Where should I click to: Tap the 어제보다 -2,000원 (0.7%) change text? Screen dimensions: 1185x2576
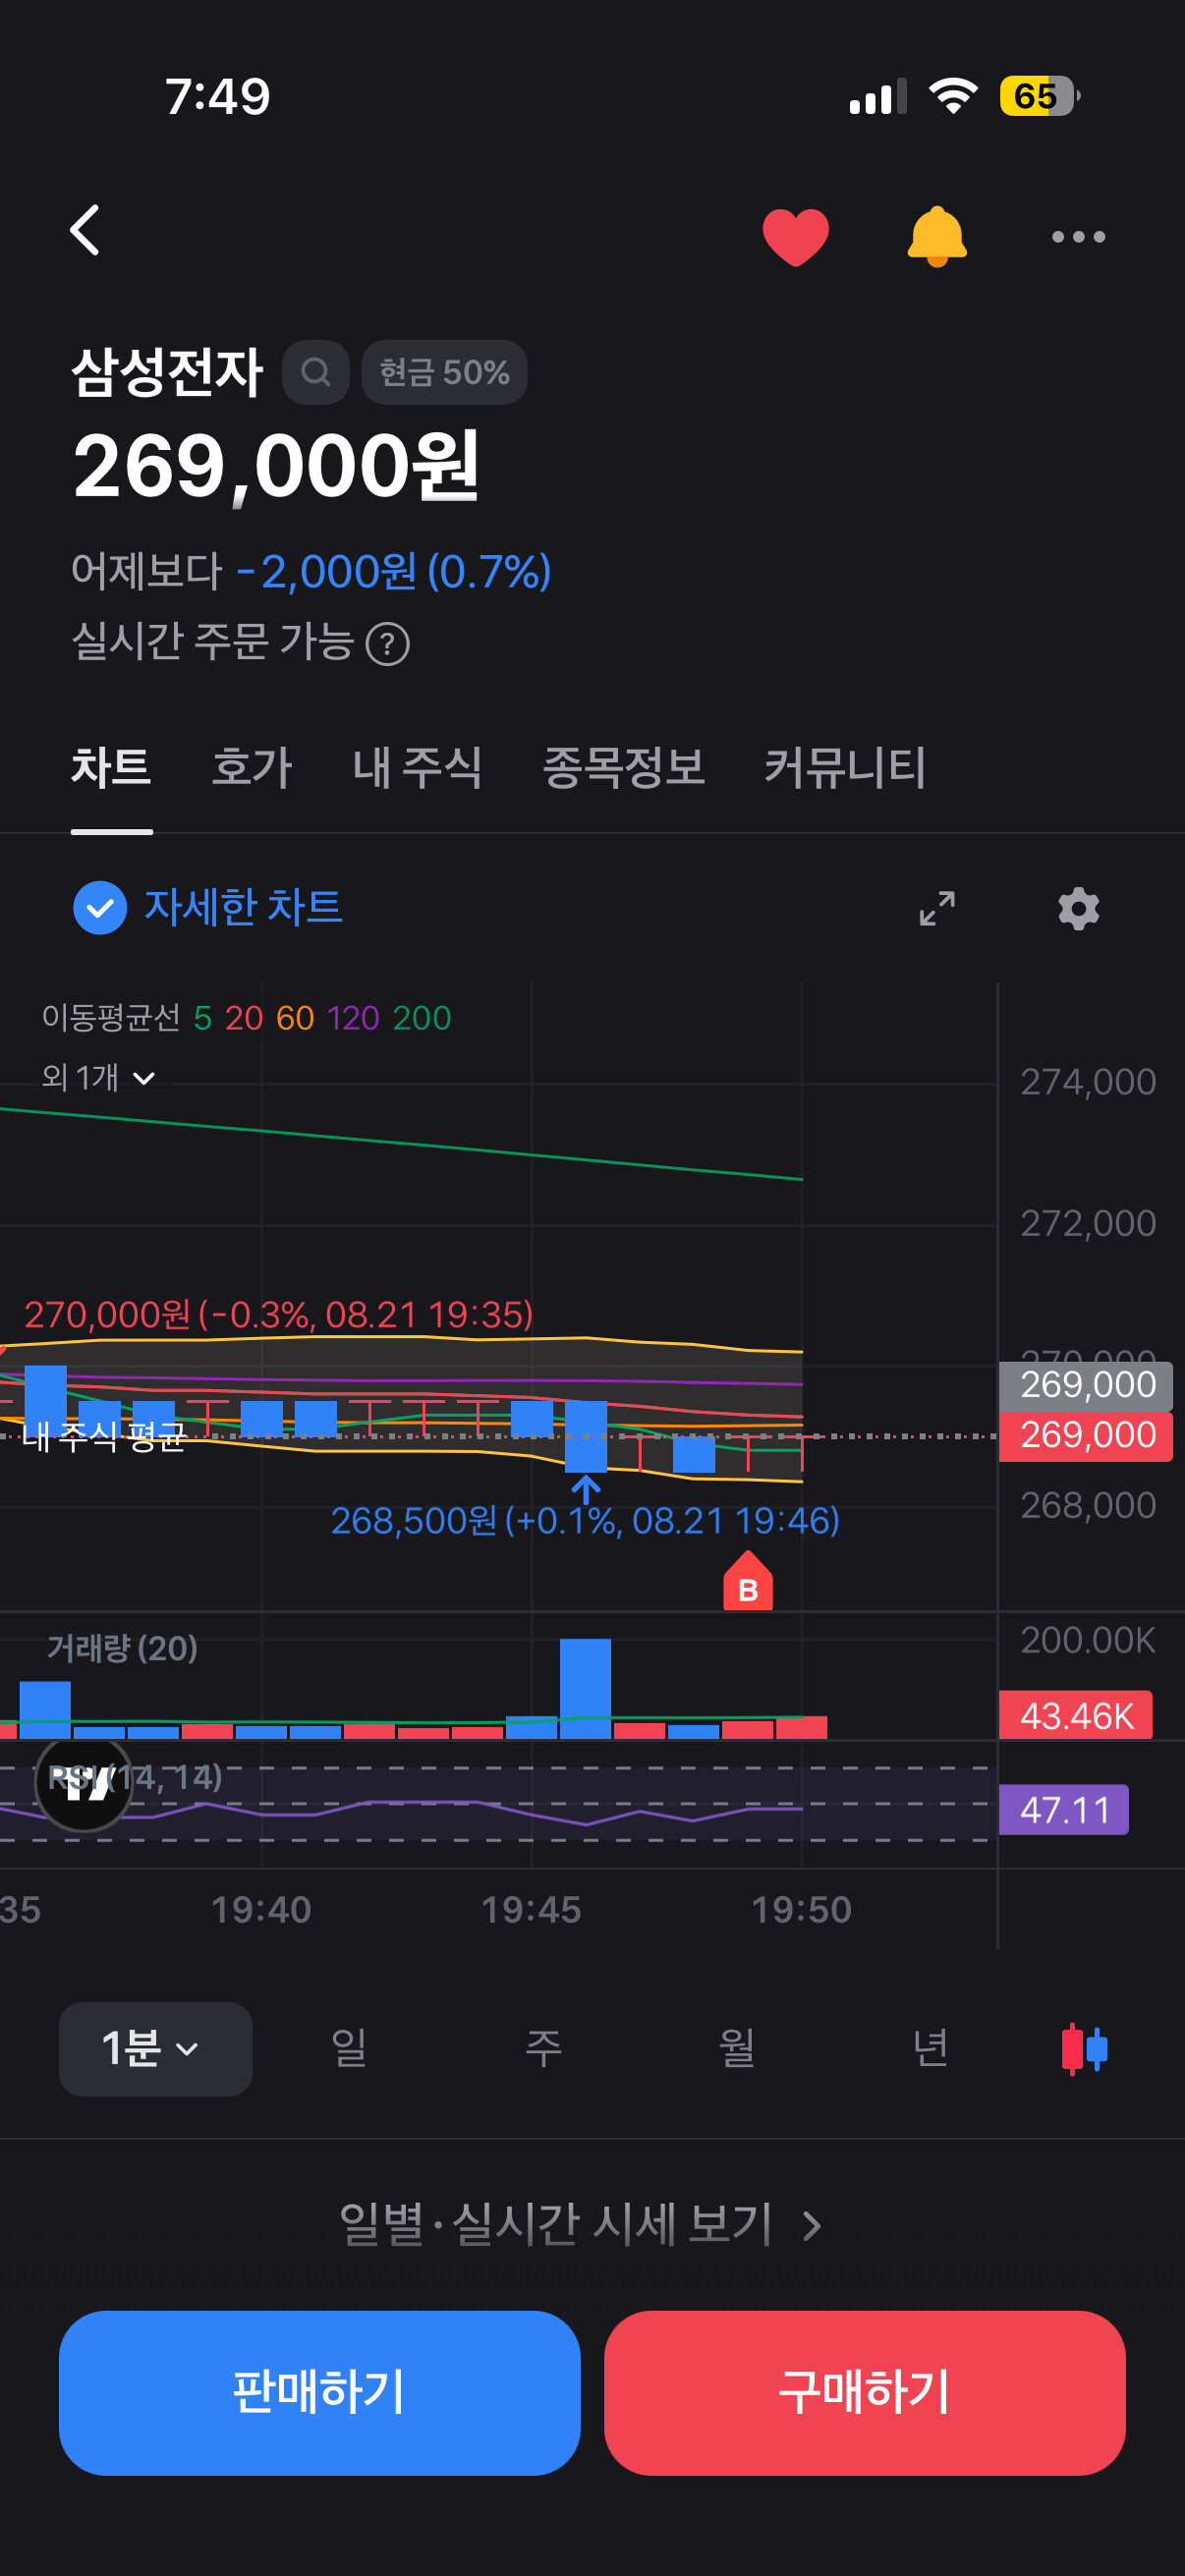[x=311, y=572]
